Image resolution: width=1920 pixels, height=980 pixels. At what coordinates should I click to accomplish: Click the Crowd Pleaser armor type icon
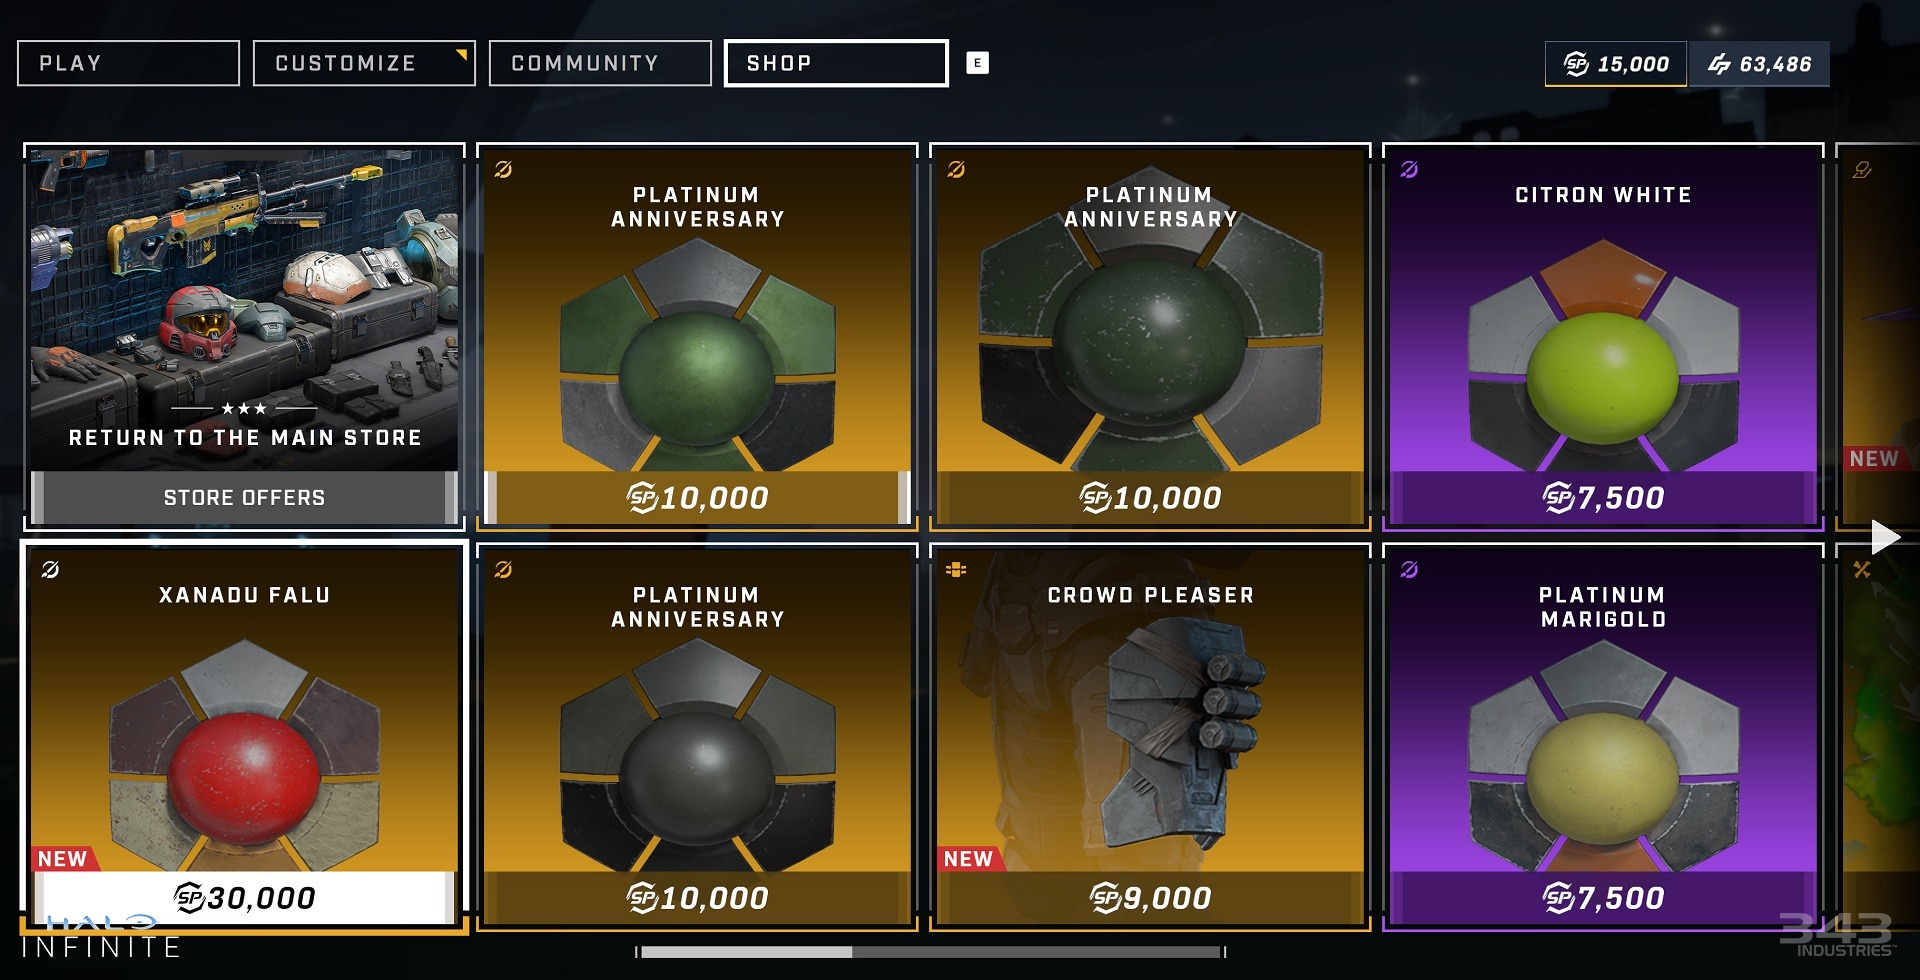(956, 569)
